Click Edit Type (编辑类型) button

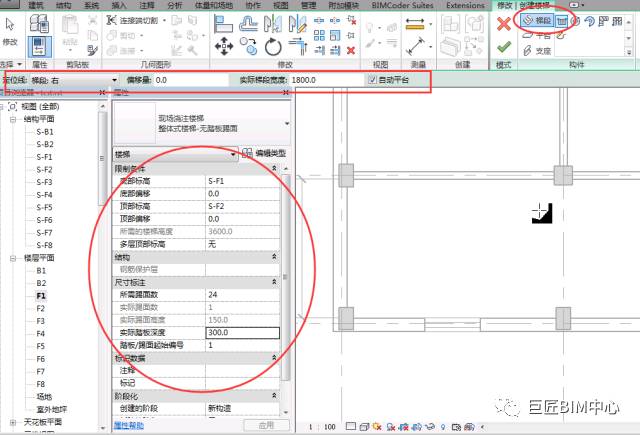264,153
